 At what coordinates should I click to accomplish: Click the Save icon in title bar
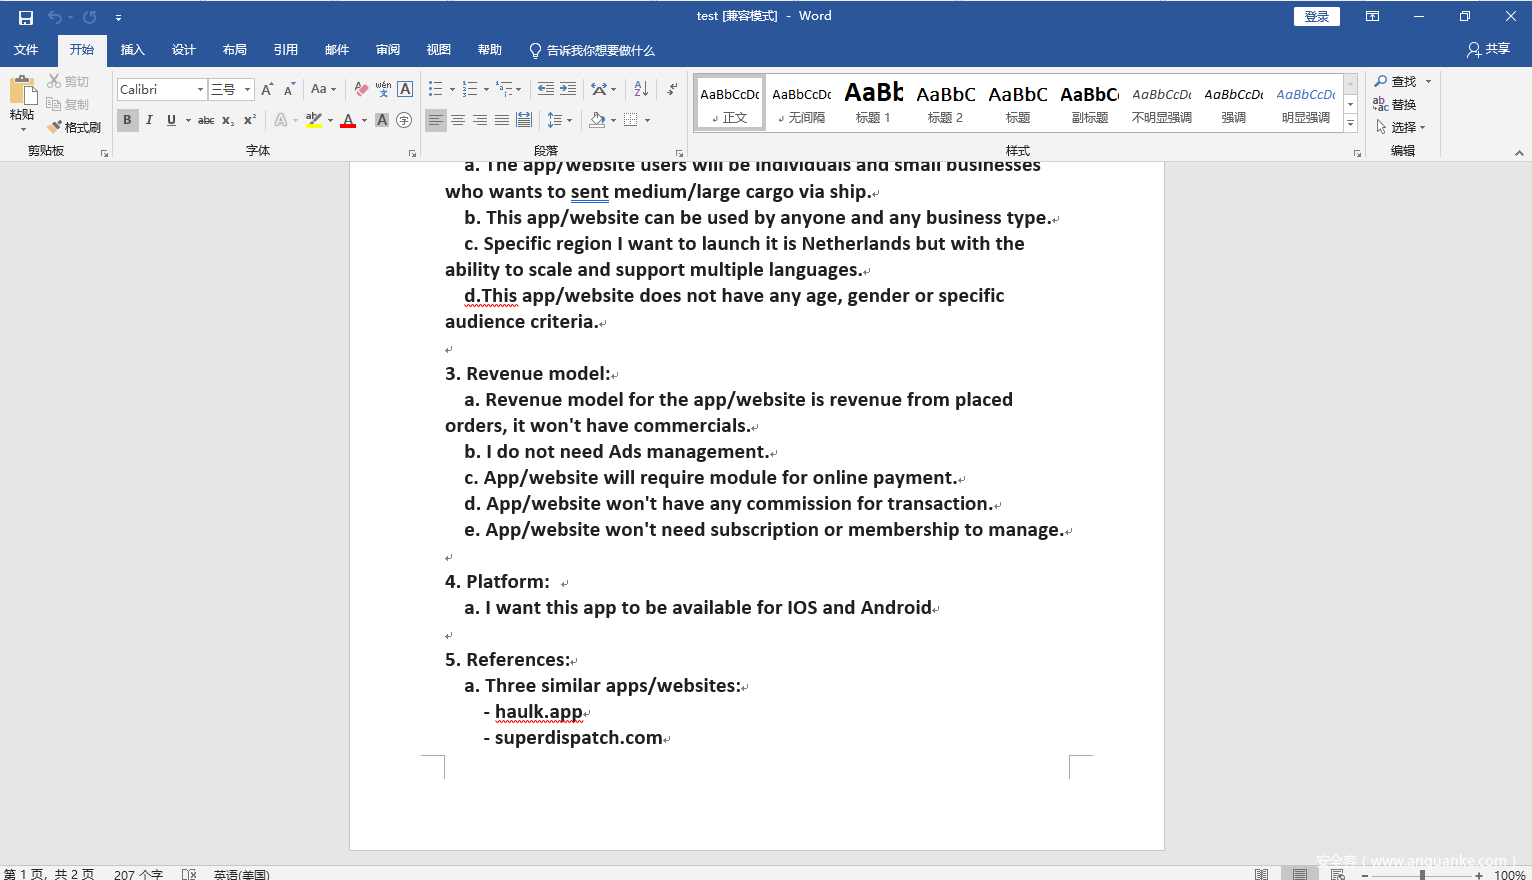point(26,17)
